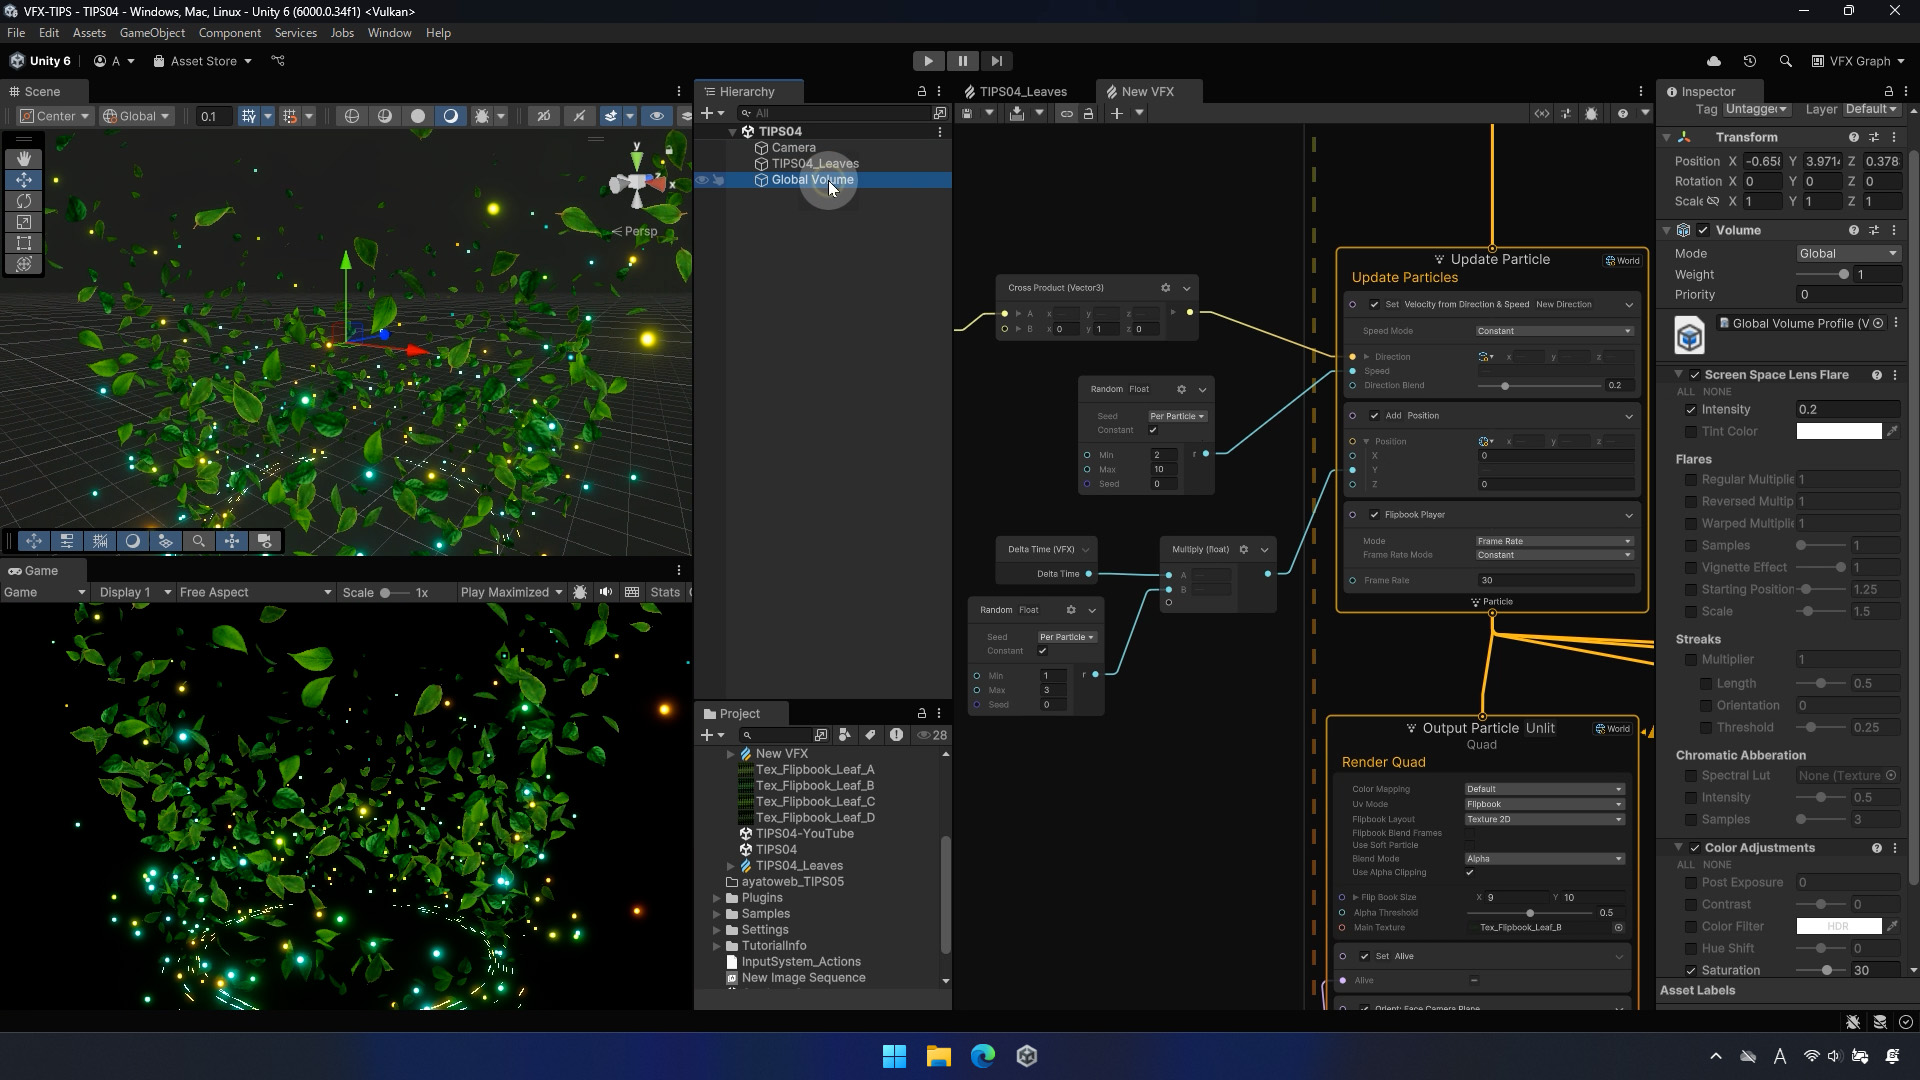The height and width of the screenshot is (1080, 1920).
Task: Click the Stats button in Game view
Action: click(x=664, y=592)
